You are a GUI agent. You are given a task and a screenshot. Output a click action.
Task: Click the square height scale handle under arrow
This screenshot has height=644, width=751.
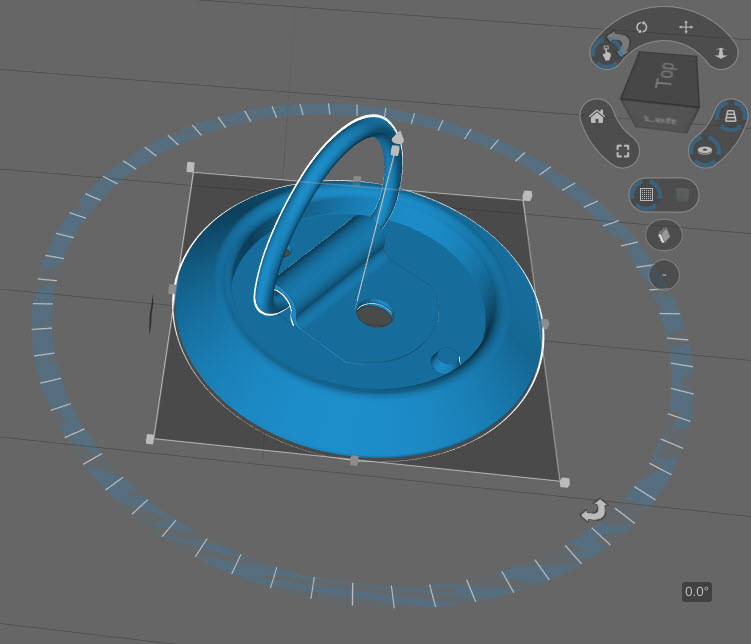tap(395, 151)
